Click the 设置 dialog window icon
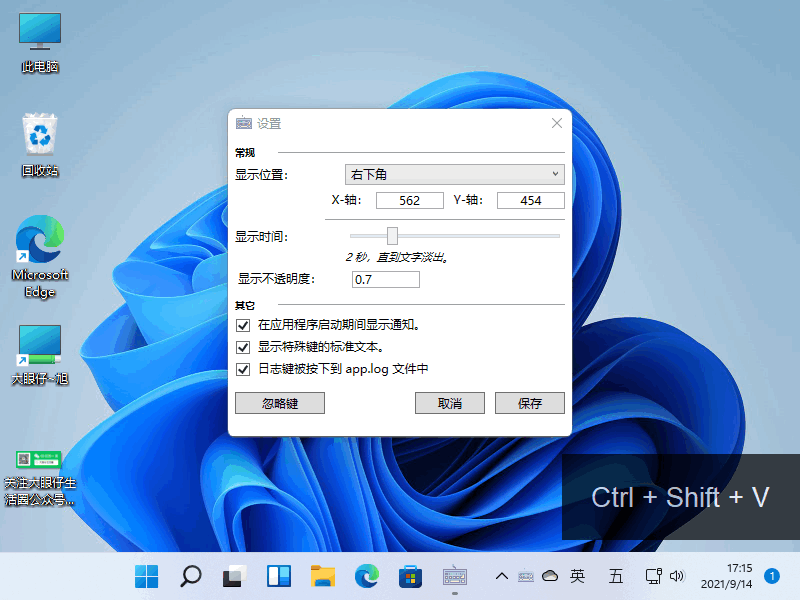Image resolution: width=800 pixels, height=600 pixels. tap(244, 123)
